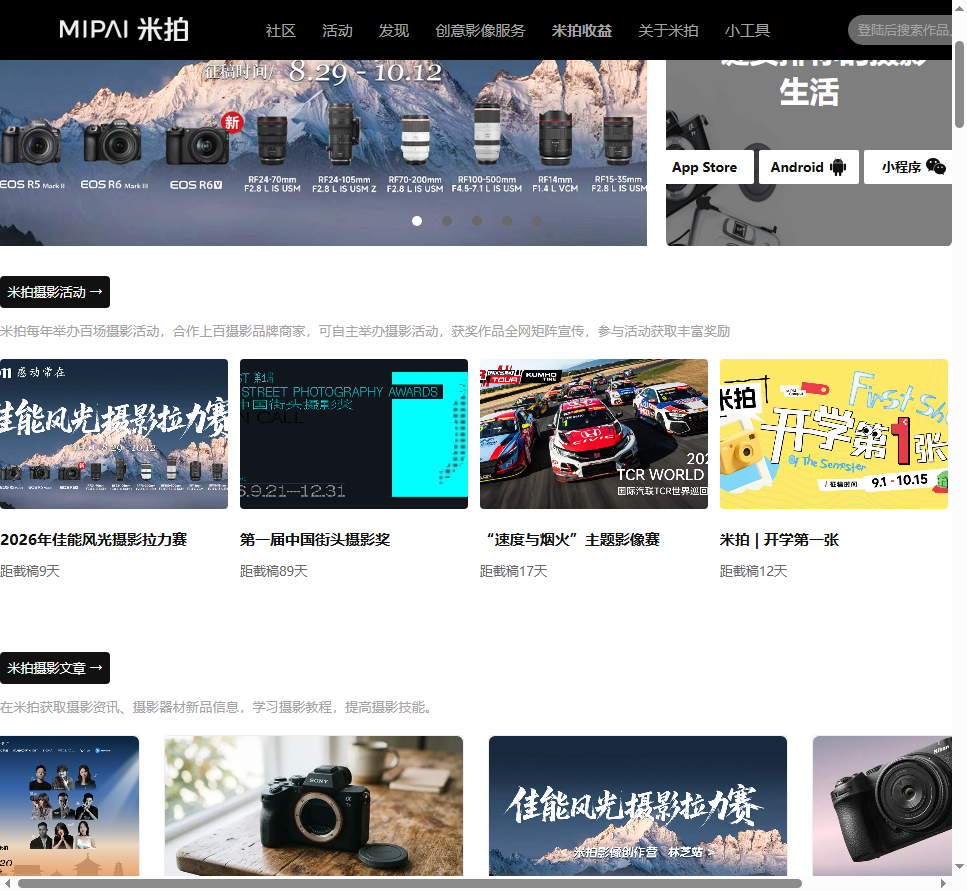Open the 活动 menu item
Image resolution: width=967 pixels, height=891 pixels.
pos(337,30)
